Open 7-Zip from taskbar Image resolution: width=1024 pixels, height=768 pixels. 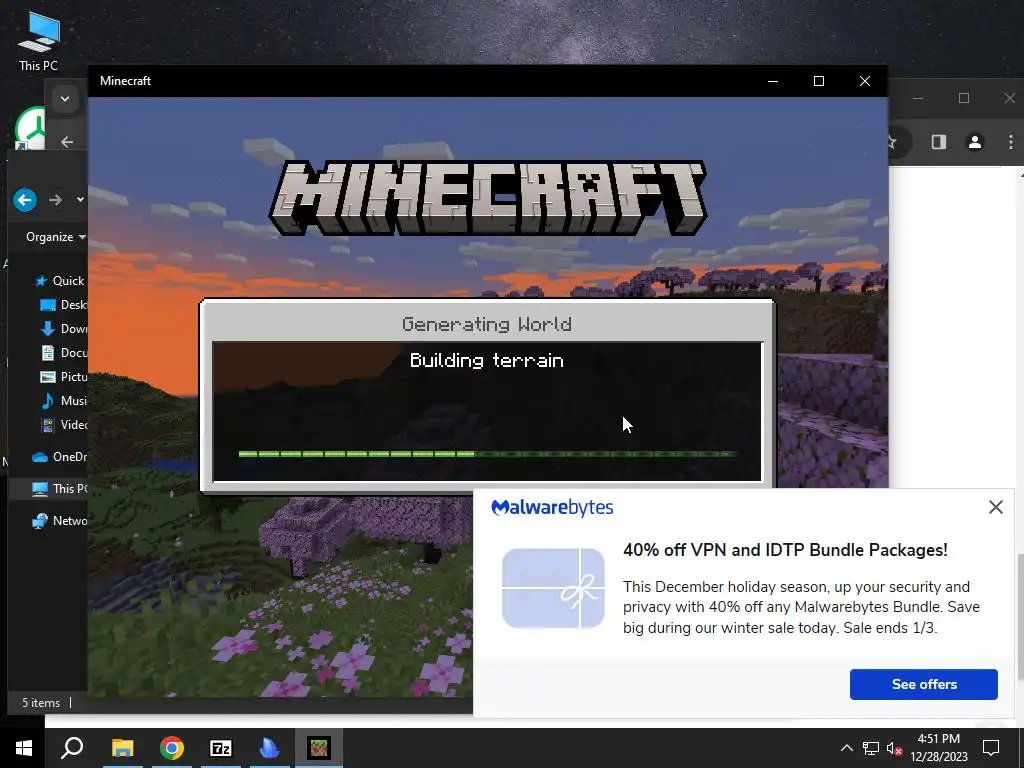221,748
